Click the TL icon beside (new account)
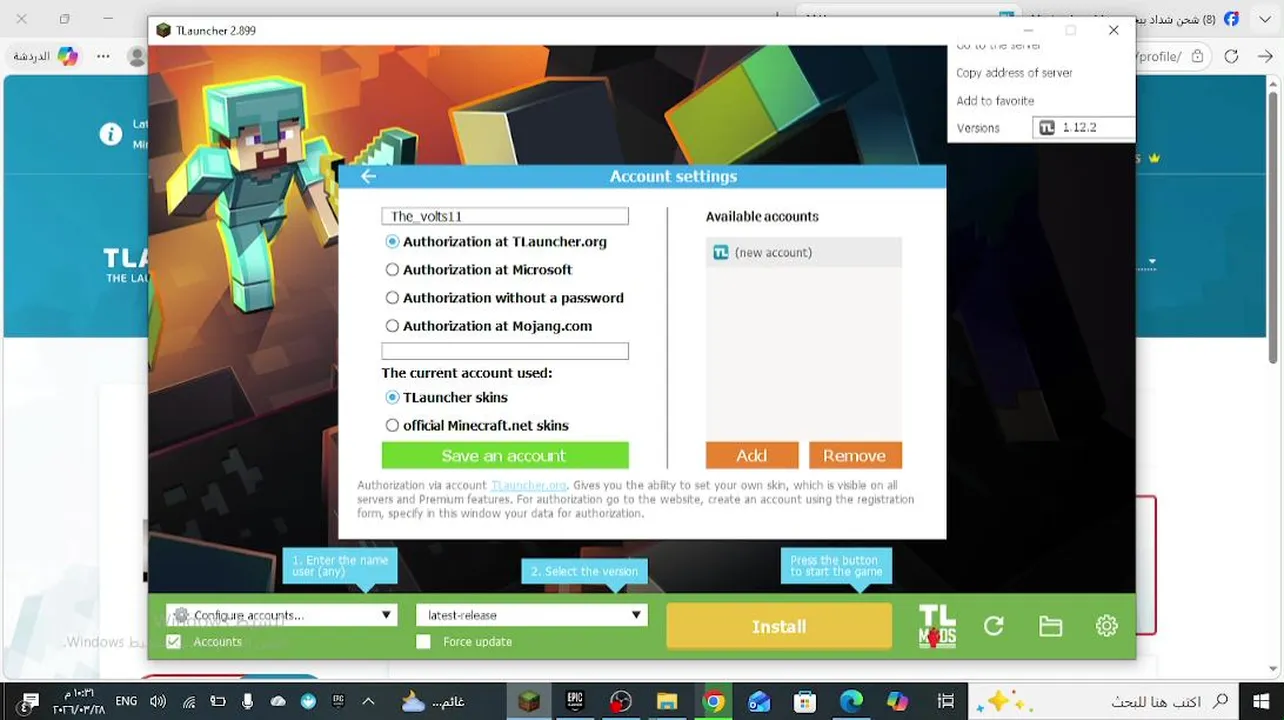The image size is (1284, 720). [x=720, y=253]
